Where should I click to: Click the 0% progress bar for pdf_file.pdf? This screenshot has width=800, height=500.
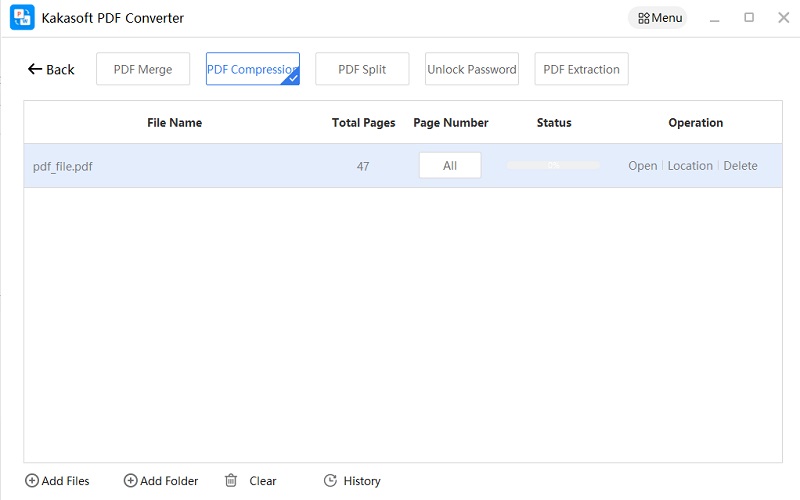pyautogui.click(x=553, y=165)
